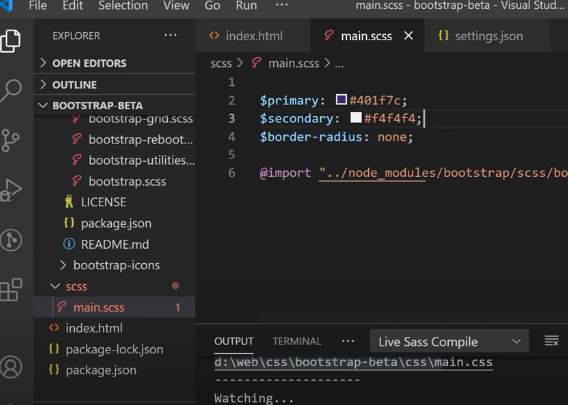Viewport: 568px width, 405px height.
Task: Click the scss breadcrumb segment
Action: pos(221,63)
